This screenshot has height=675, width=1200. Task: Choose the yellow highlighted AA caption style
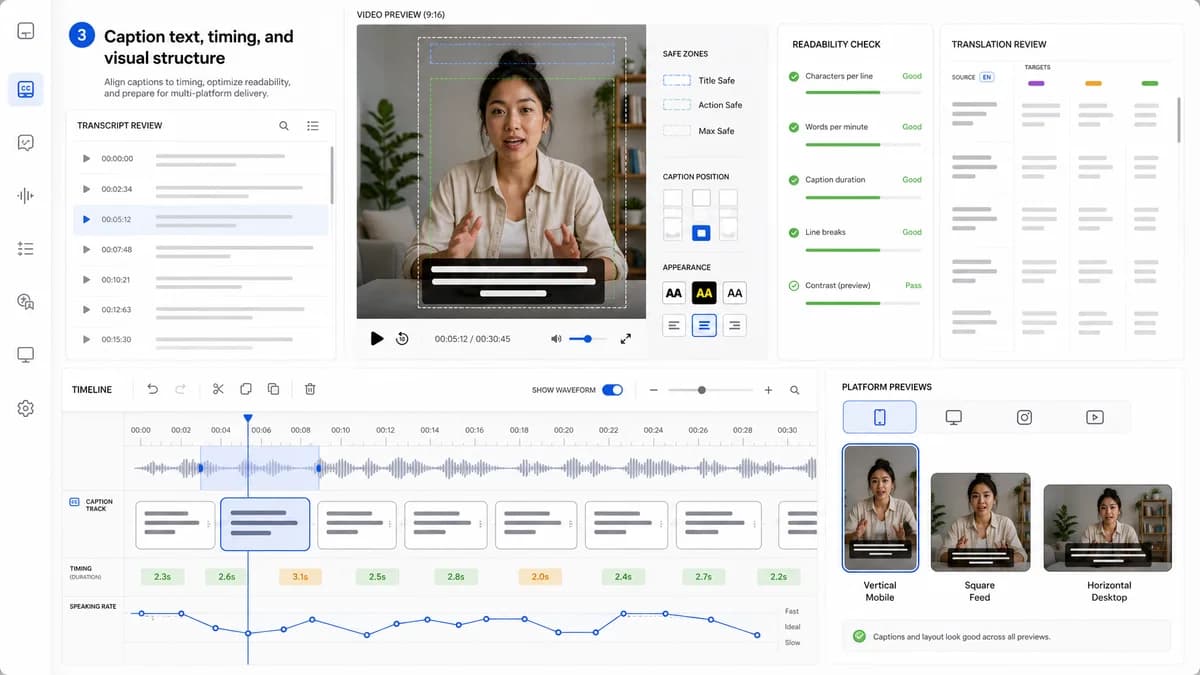click(704, 293)
